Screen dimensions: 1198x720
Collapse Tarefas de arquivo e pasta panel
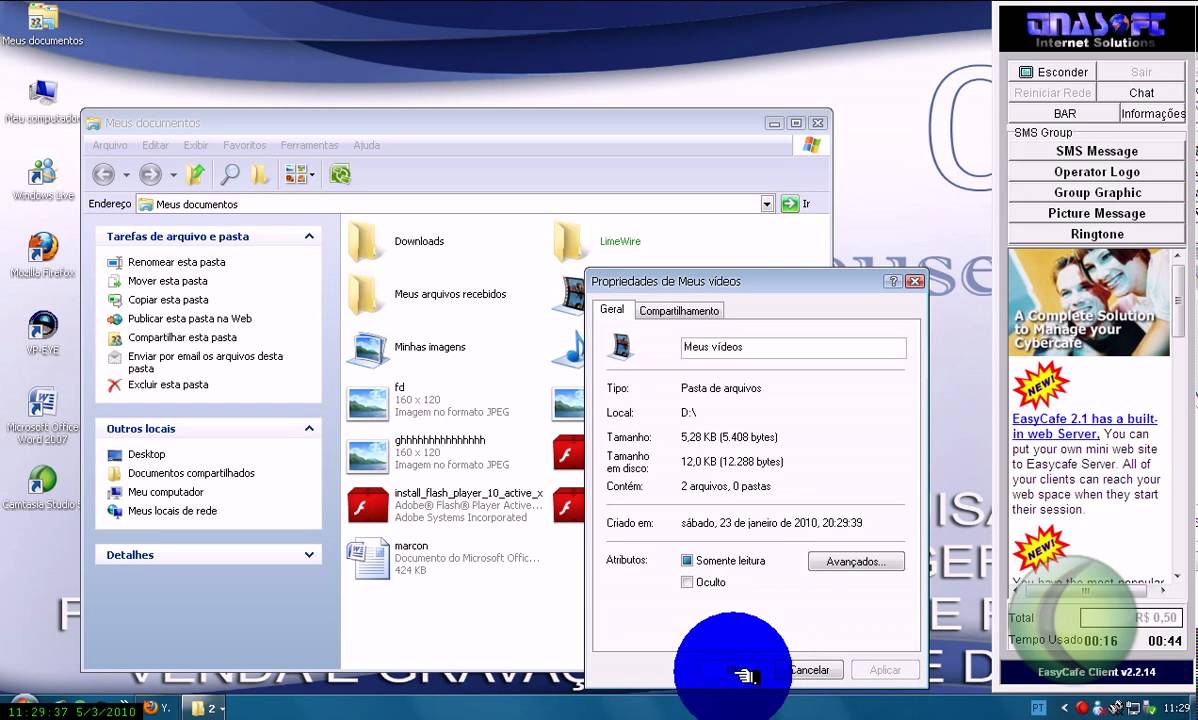coord(309,236)
